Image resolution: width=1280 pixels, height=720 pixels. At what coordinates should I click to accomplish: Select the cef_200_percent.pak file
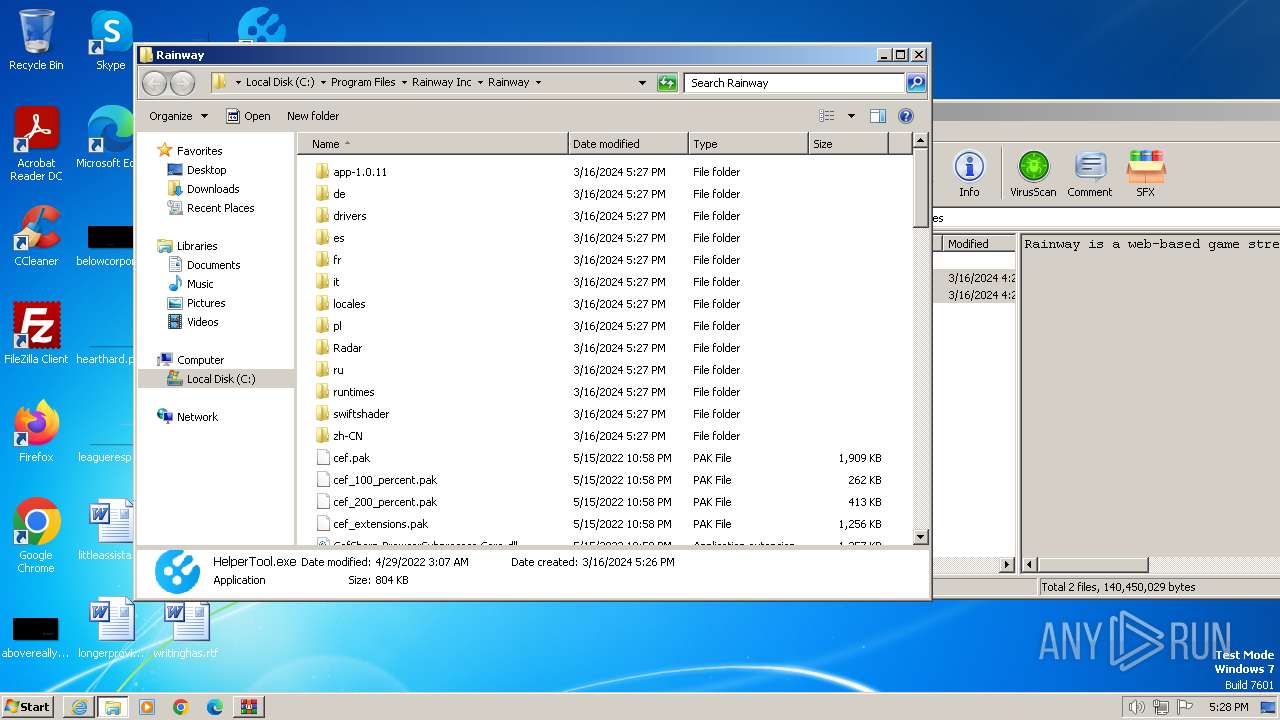(385, 502)
